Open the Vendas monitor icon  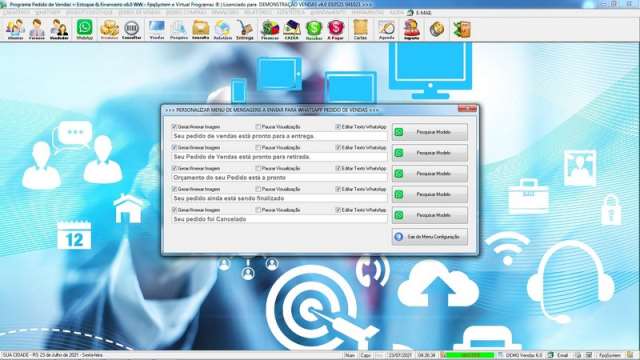coord(157,29)
